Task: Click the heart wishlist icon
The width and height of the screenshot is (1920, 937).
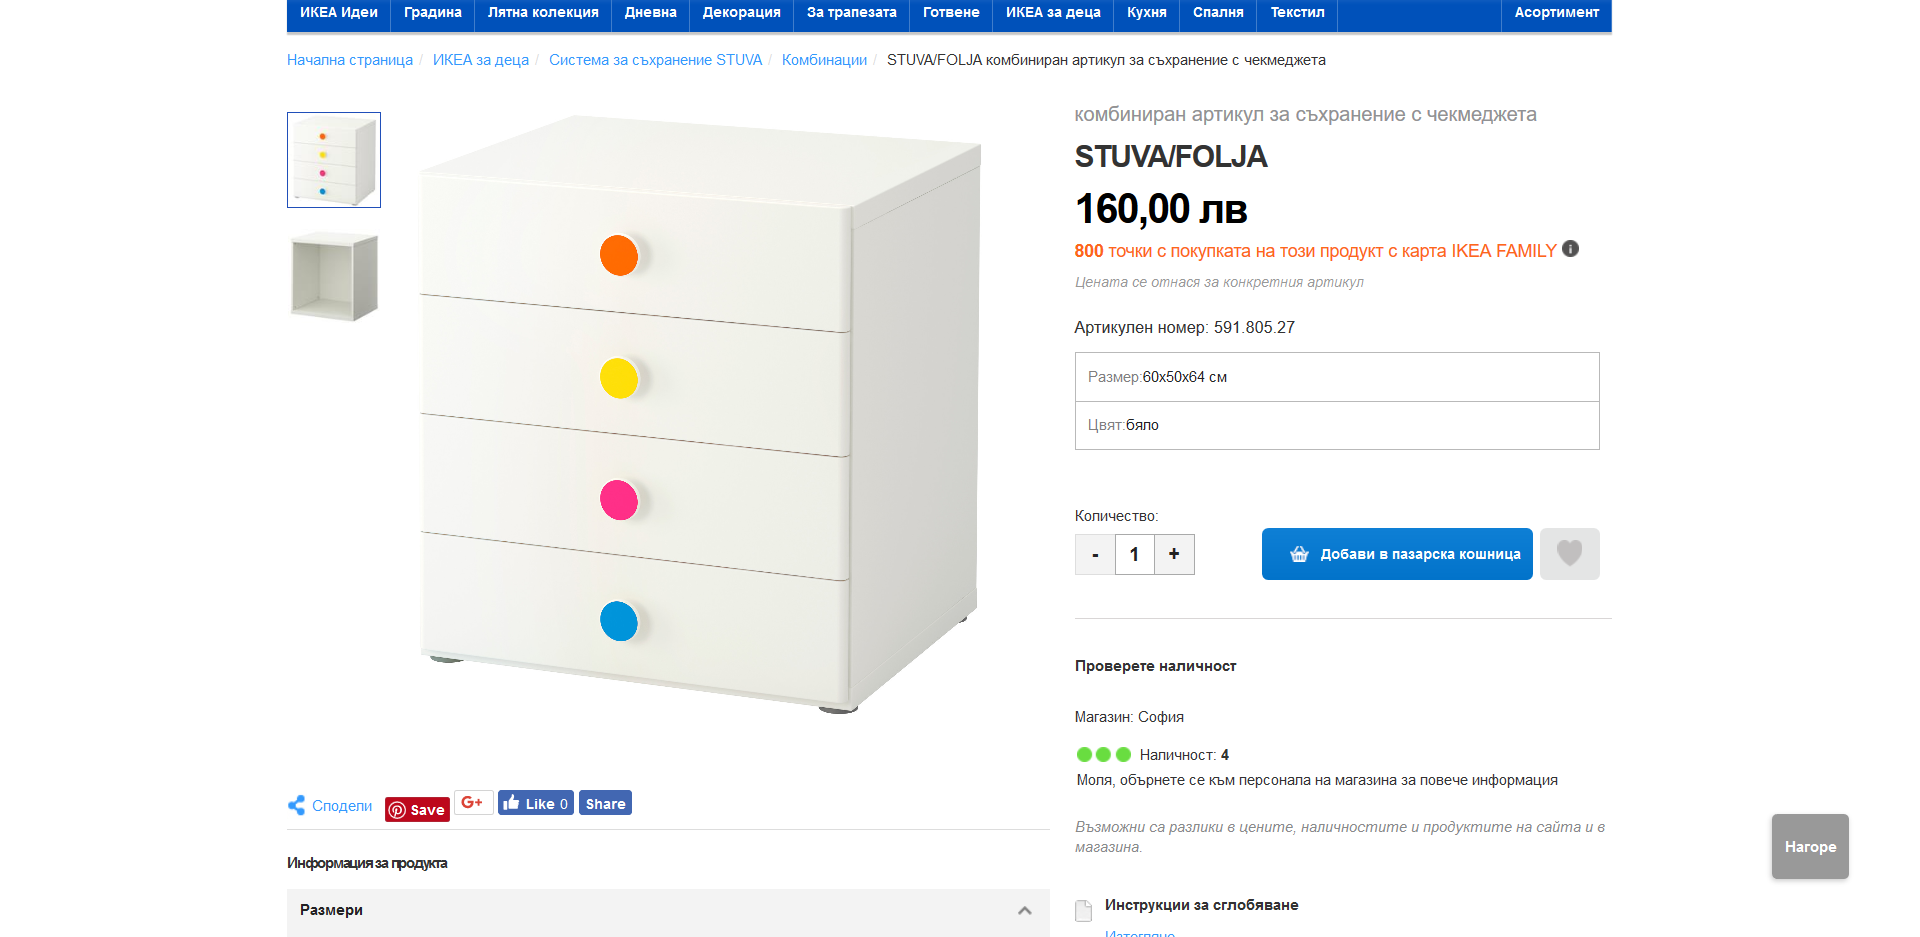Action: [1569, 554]
